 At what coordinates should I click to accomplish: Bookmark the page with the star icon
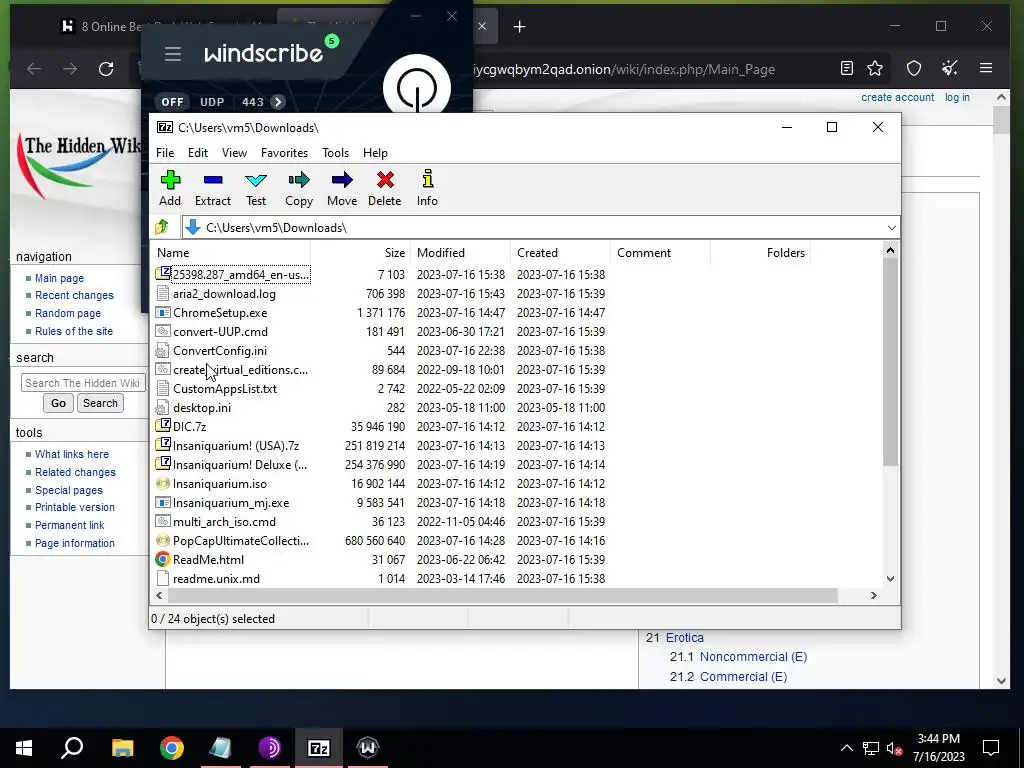pos(875,68)
